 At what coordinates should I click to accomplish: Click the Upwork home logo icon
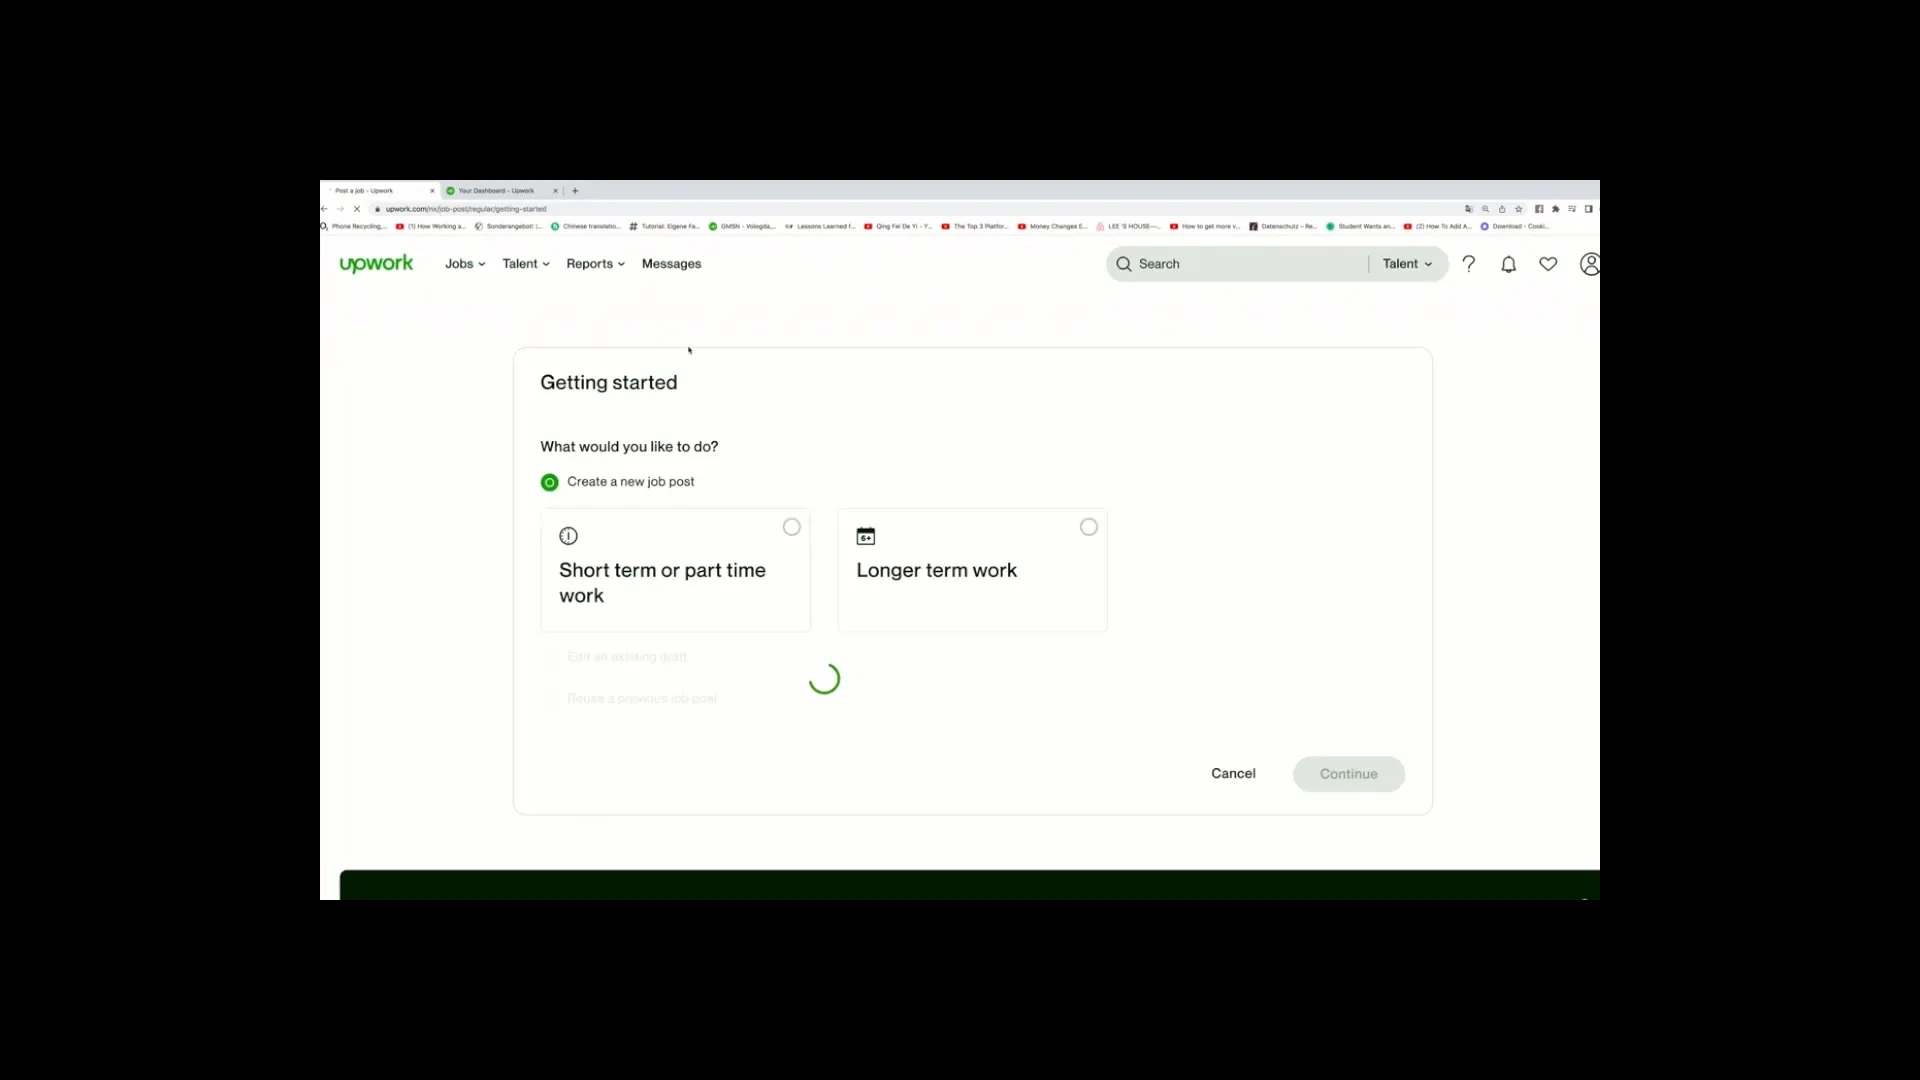376,264
